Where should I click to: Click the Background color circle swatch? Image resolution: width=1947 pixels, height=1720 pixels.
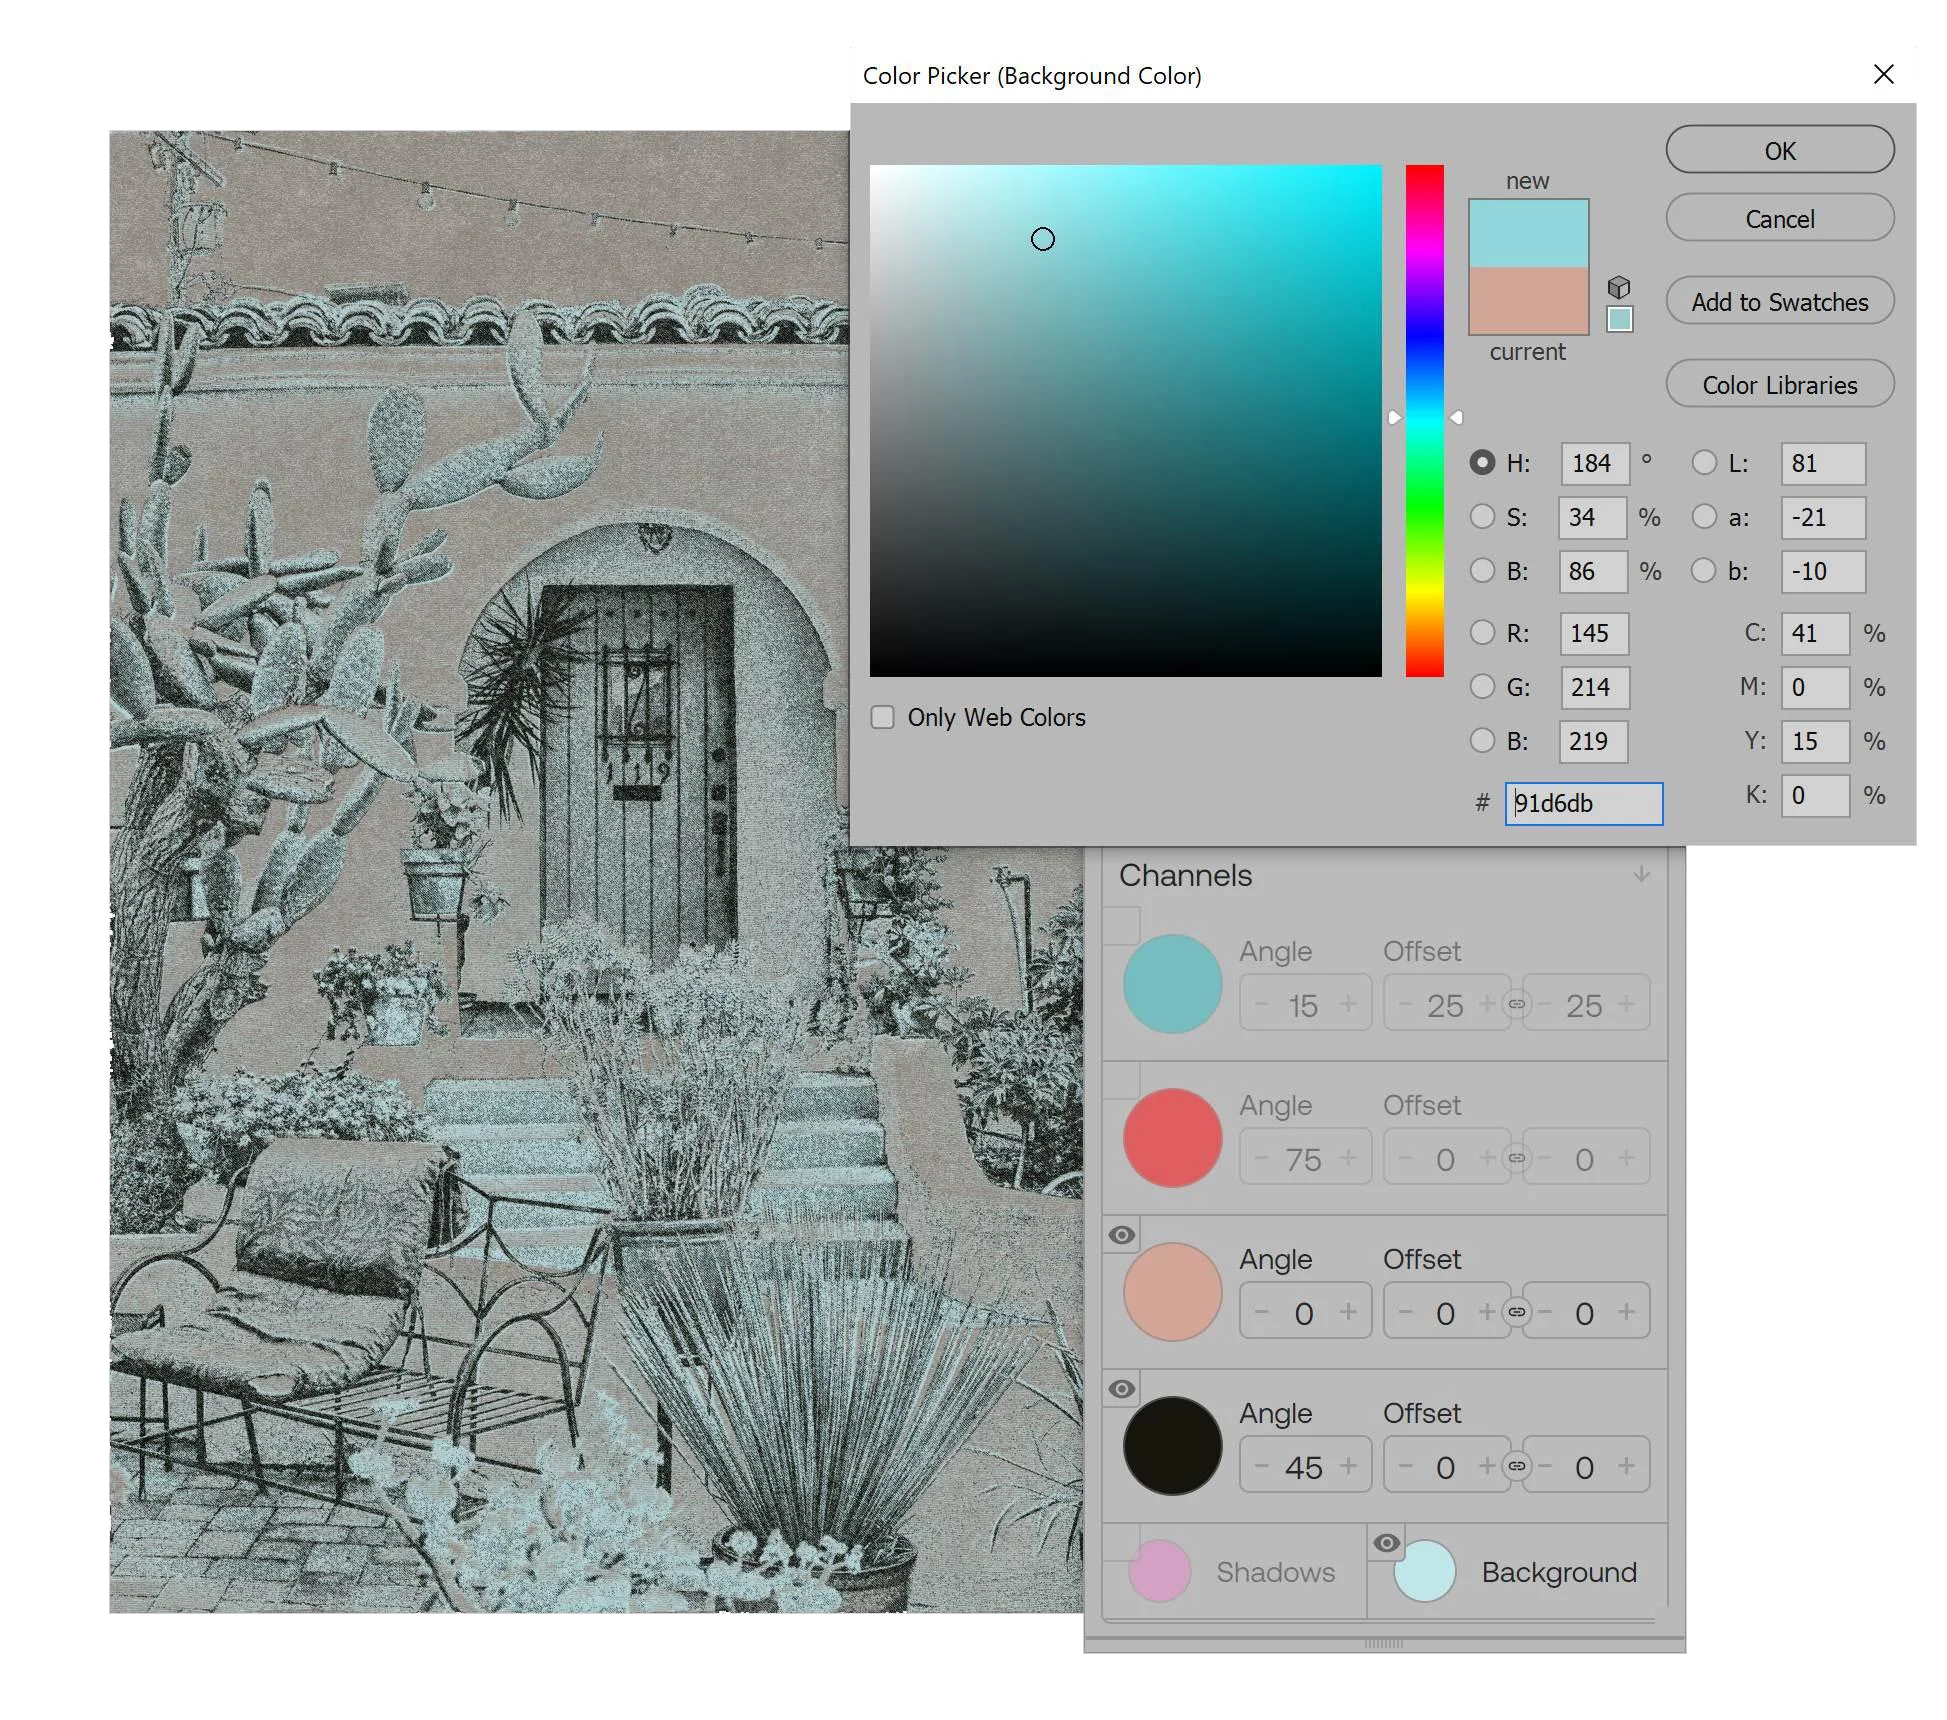point(1424,1571)
